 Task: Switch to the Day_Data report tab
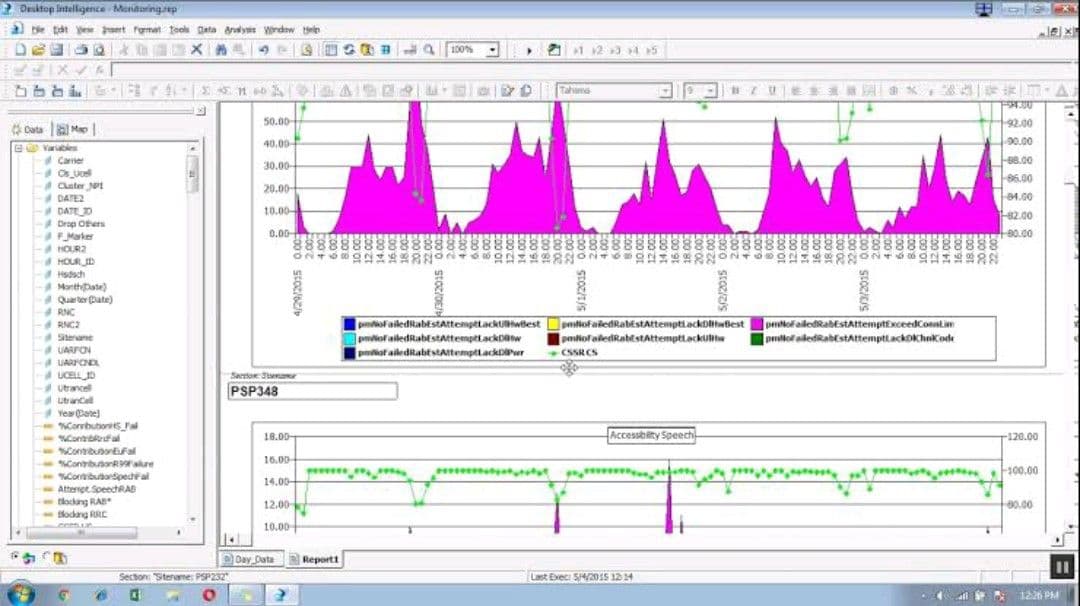pos(253,560)
